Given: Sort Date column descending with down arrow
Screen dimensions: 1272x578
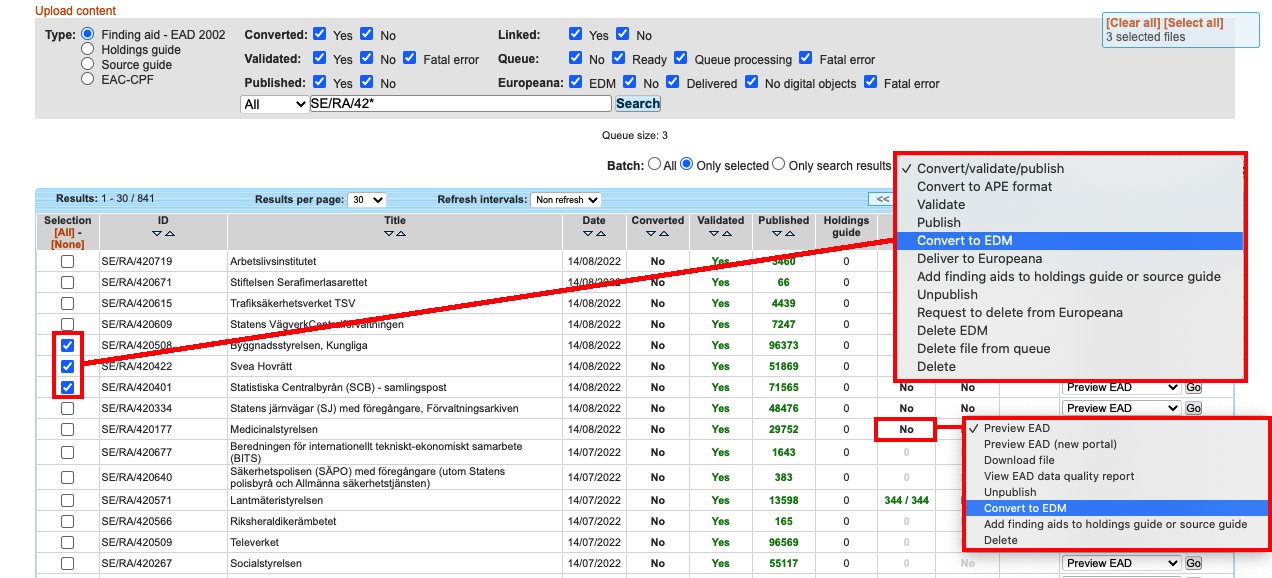Looking at the screenshot, I should (587, 233).
